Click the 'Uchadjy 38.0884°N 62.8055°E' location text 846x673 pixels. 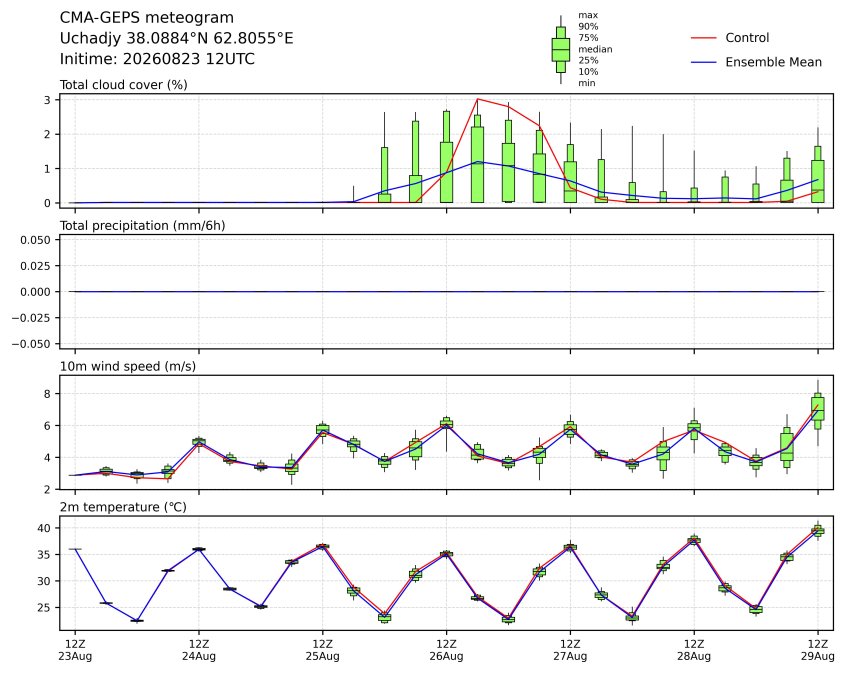click(176, 38)
